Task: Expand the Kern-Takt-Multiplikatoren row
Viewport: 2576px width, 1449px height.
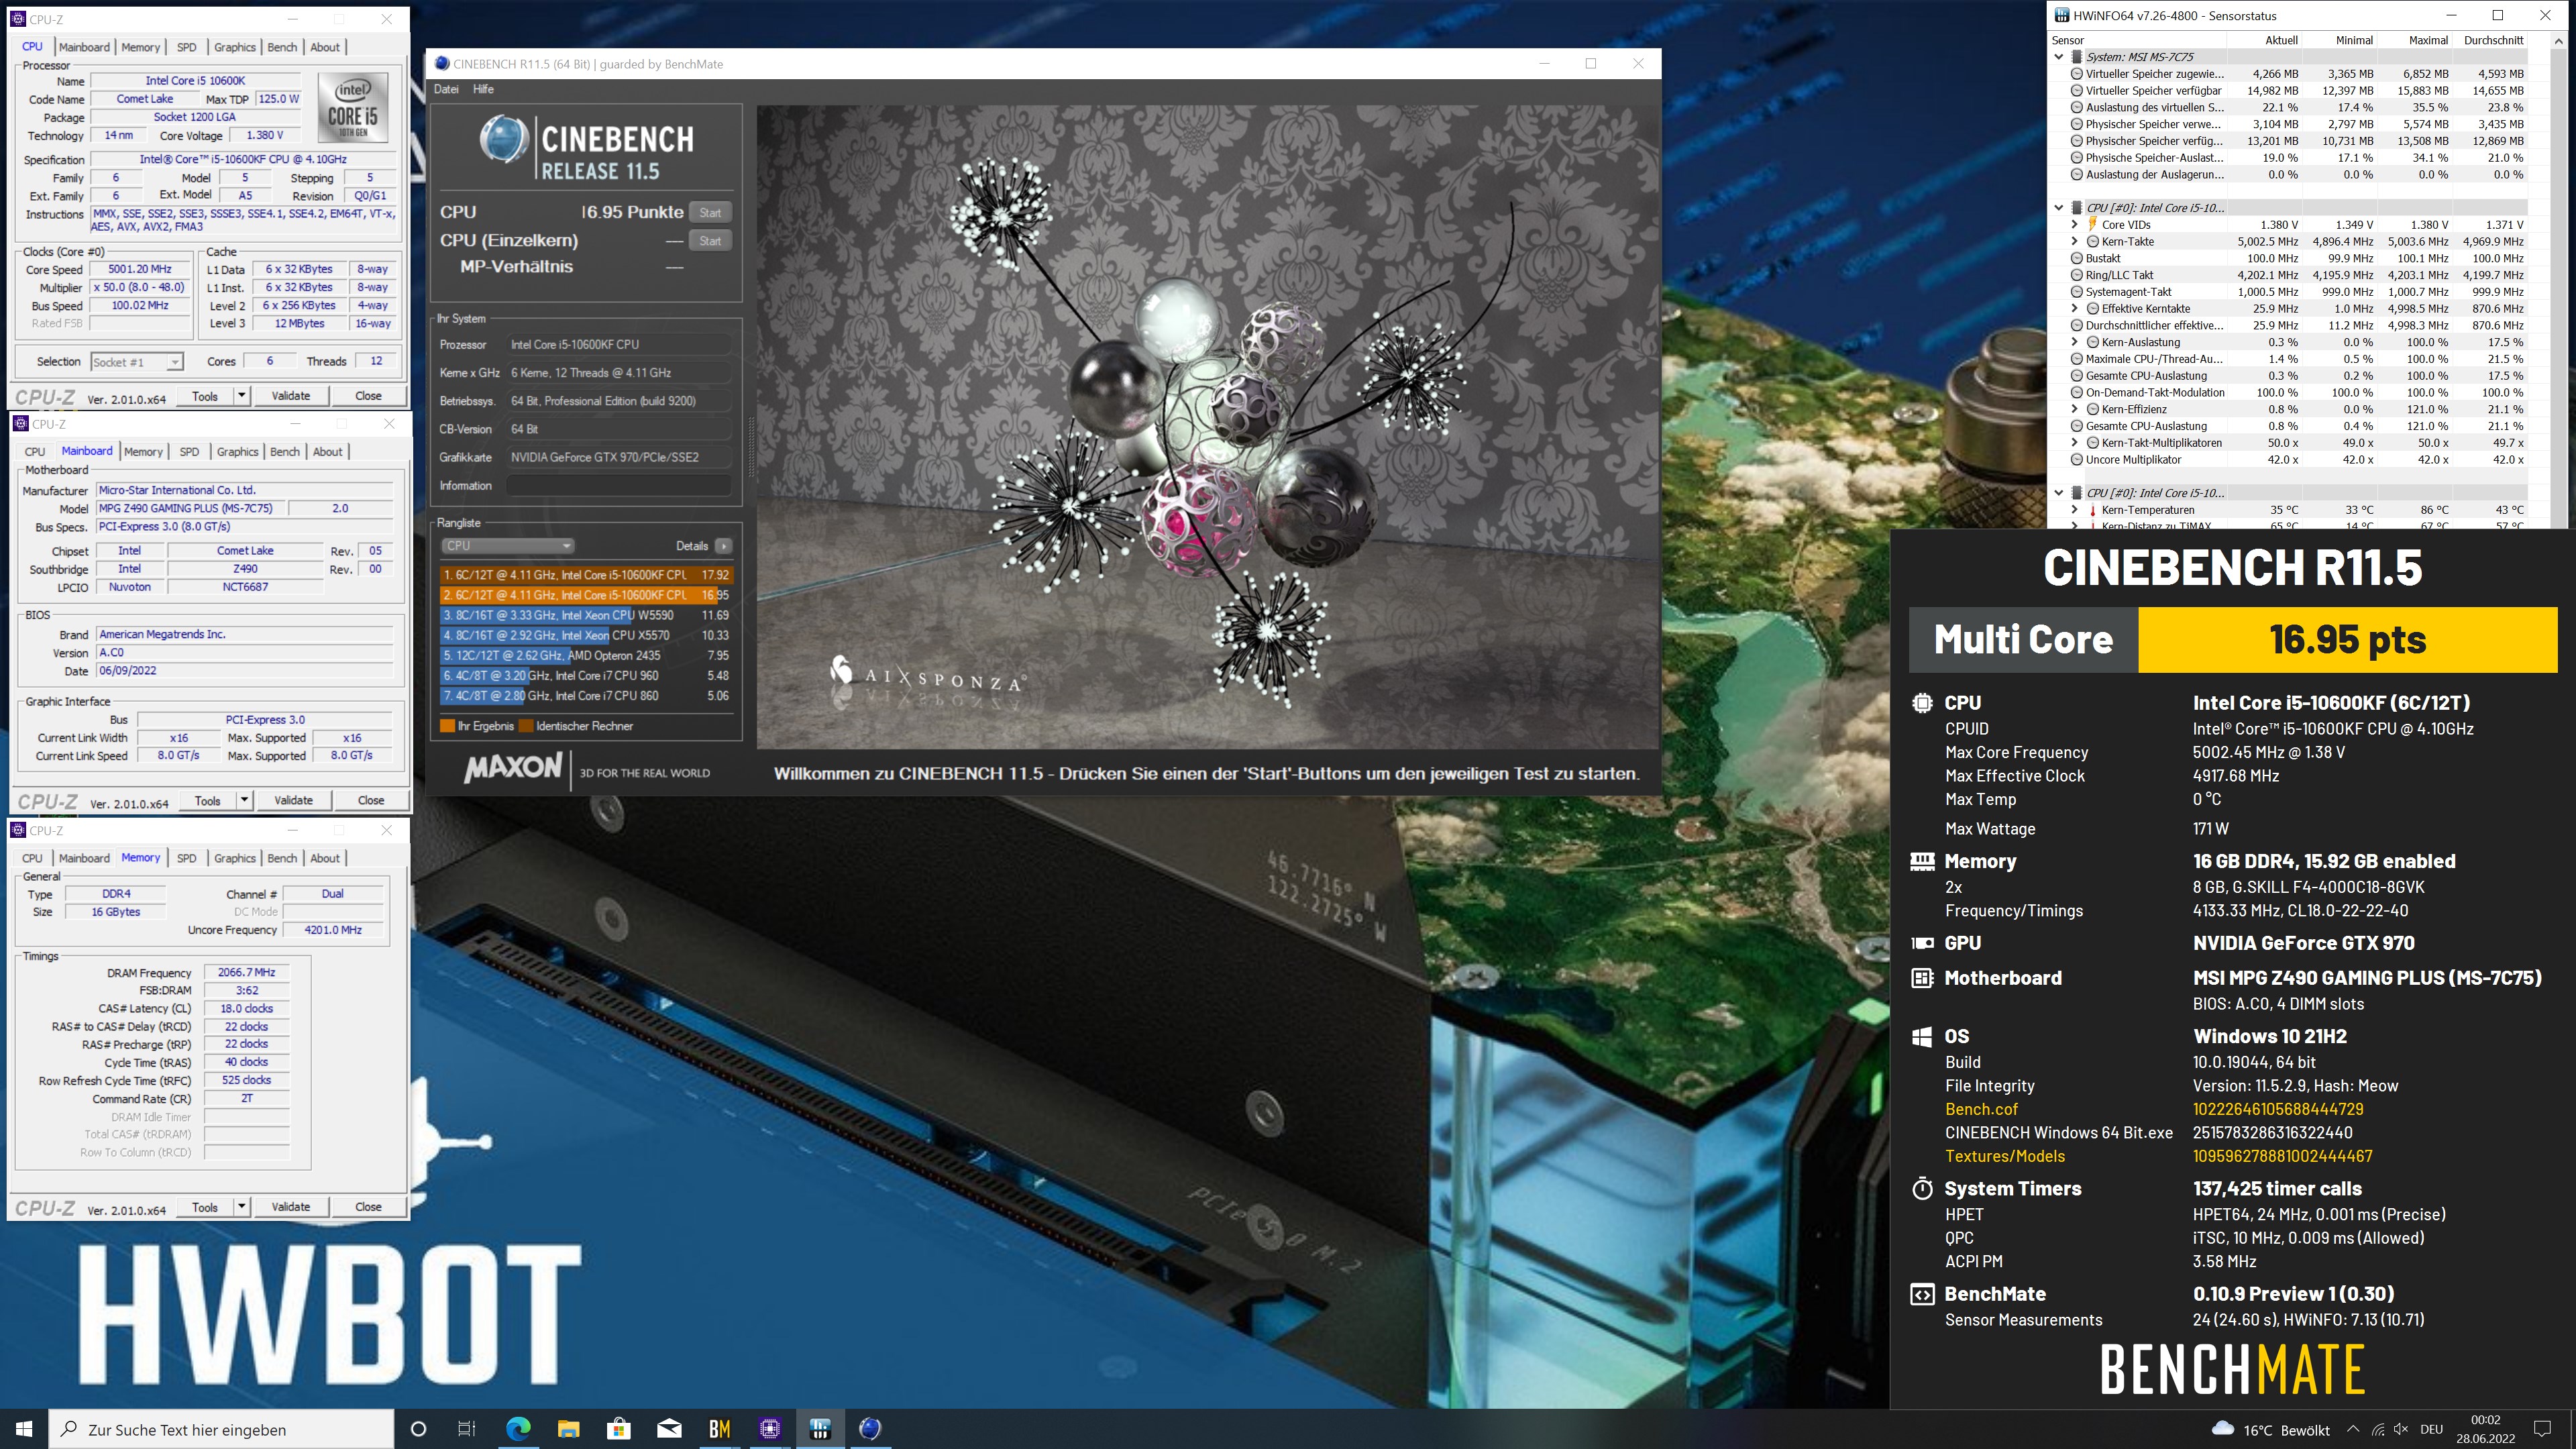Action: tap(2075, 443)
